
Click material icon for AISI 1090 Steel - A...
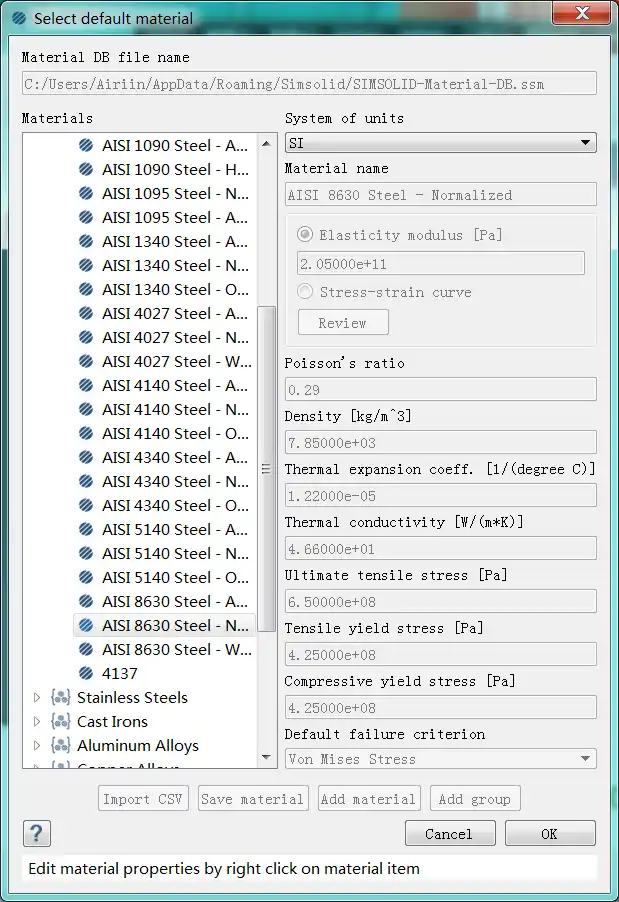pyautogui.click(x=86, y=146)
